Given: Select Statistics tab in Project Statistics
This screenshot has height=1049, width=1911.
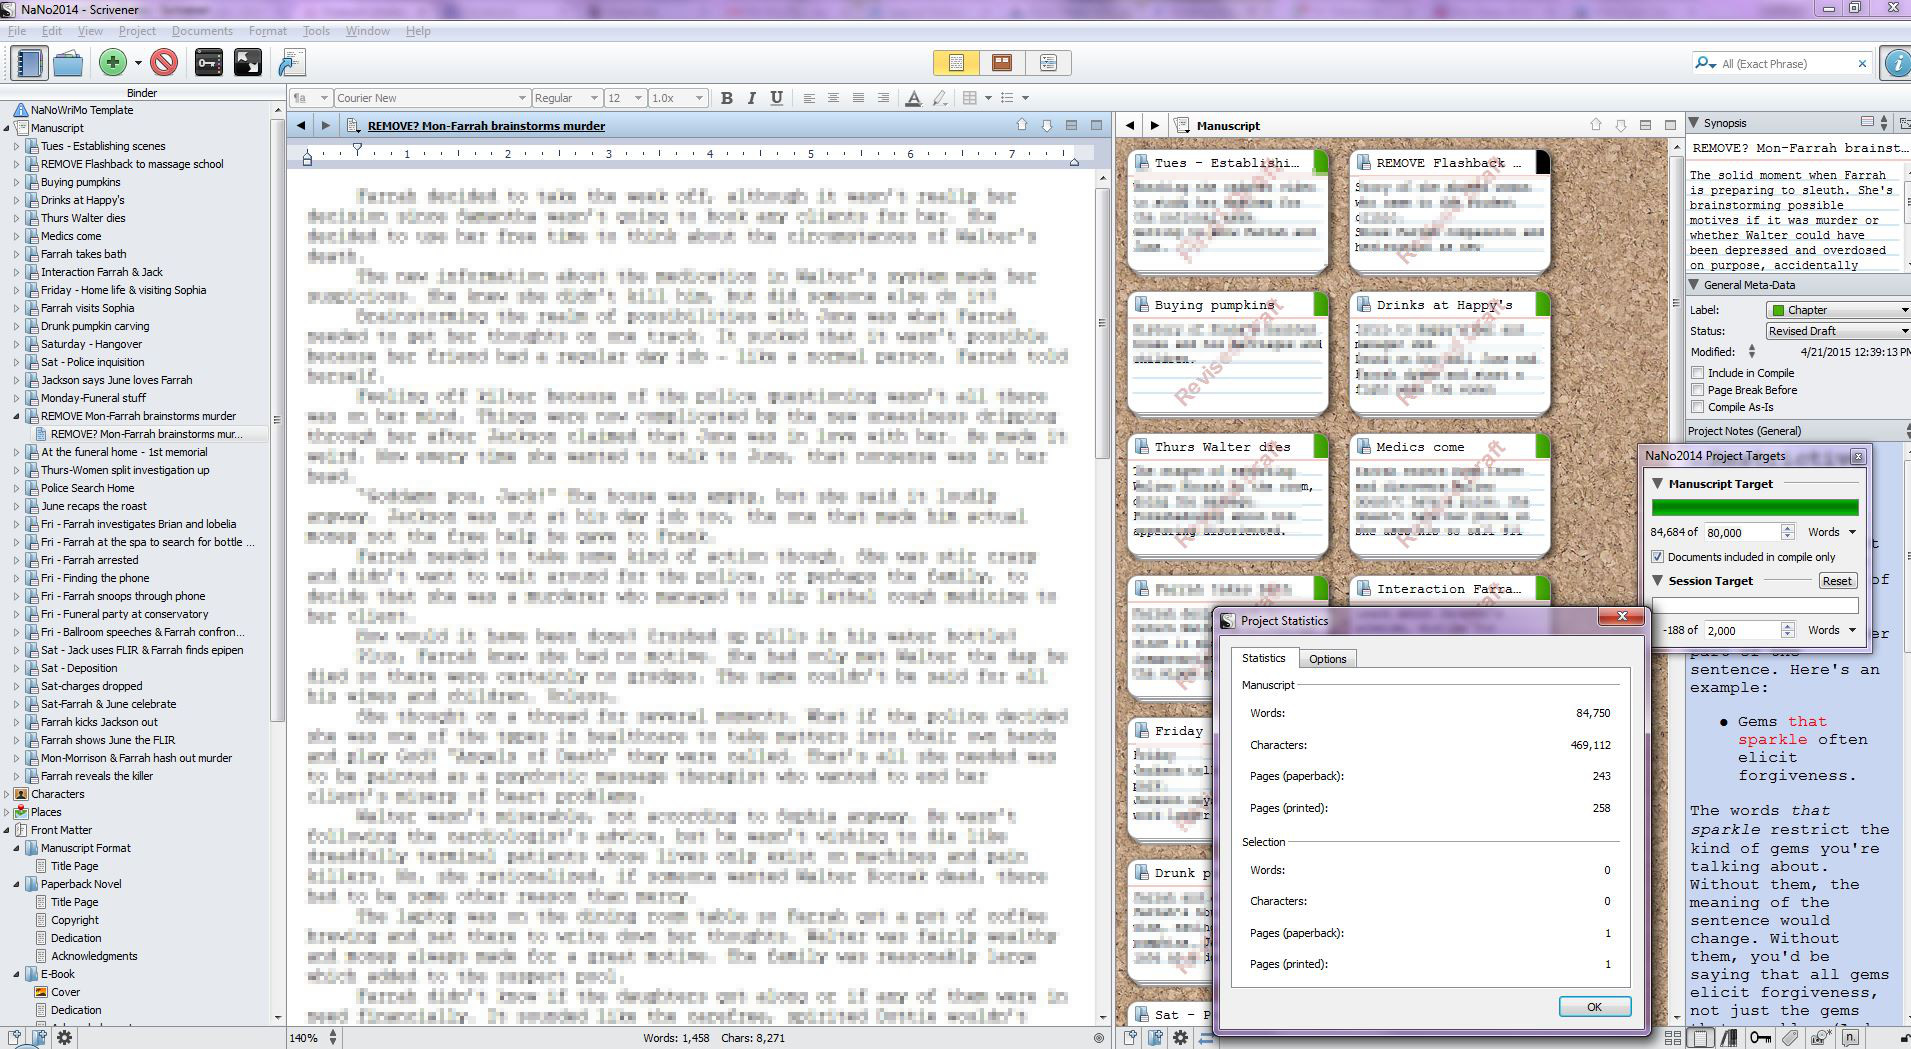Looking at the screenshot, I should coord(1264,658).
